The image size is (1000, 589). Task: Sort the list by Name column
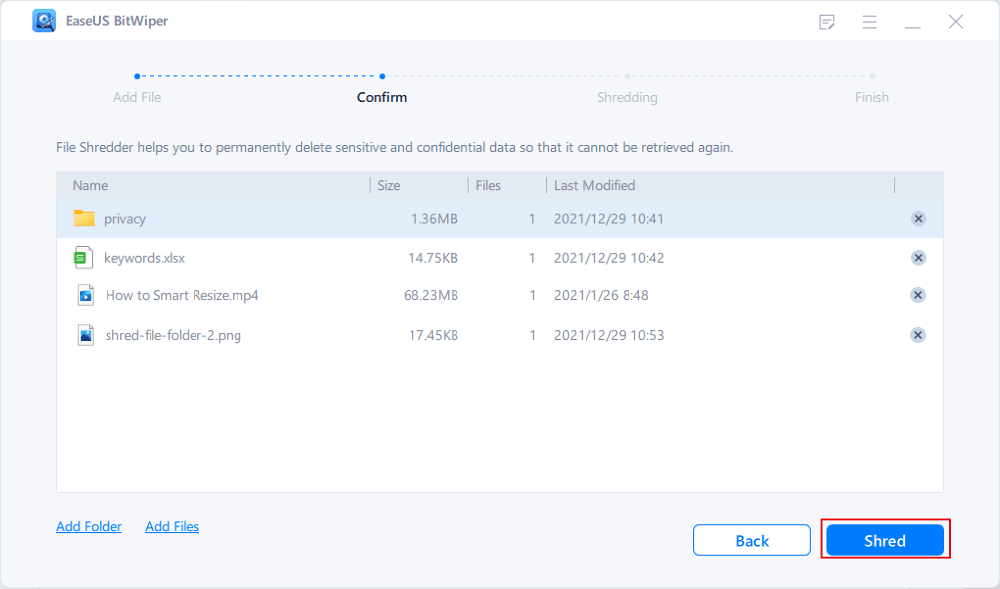[90, 185]
